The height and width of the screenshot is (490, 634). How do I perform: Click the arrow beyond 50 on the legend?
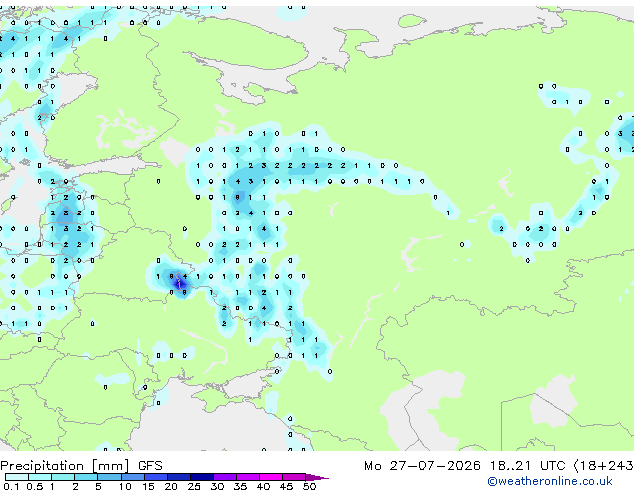(x=317, y=477)
